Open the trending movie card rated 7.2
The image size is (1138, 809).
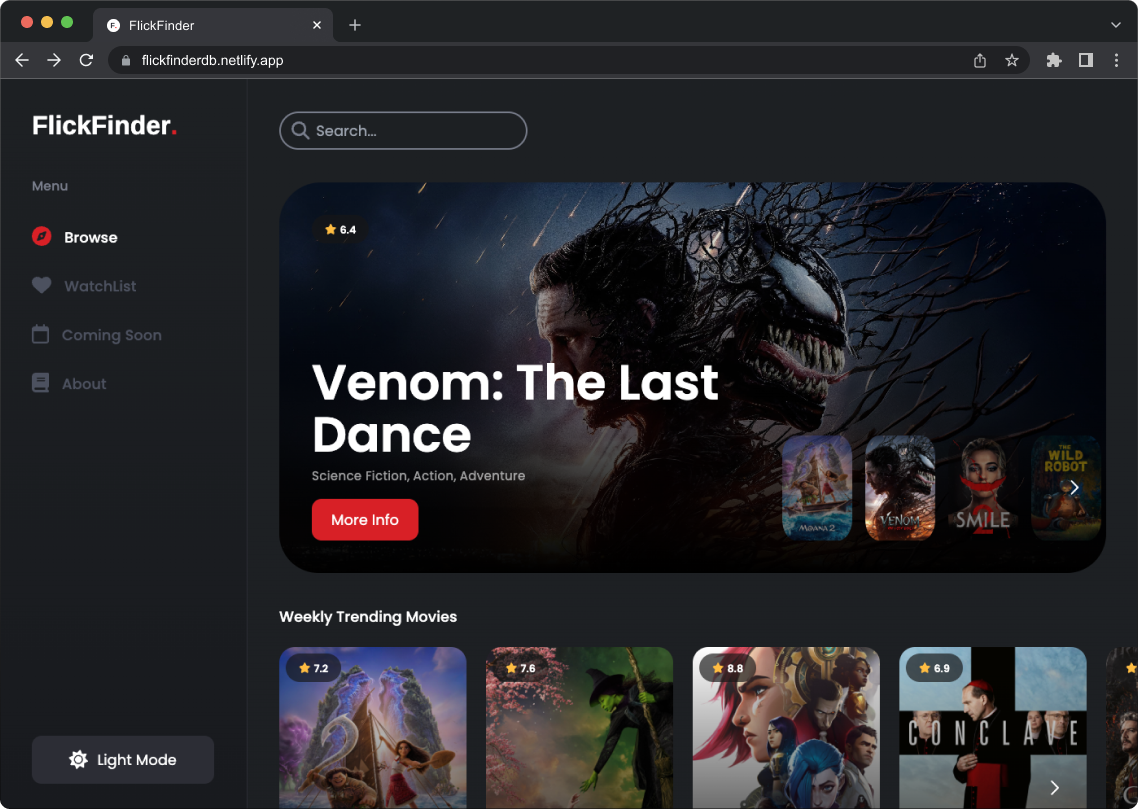[373, 728]
